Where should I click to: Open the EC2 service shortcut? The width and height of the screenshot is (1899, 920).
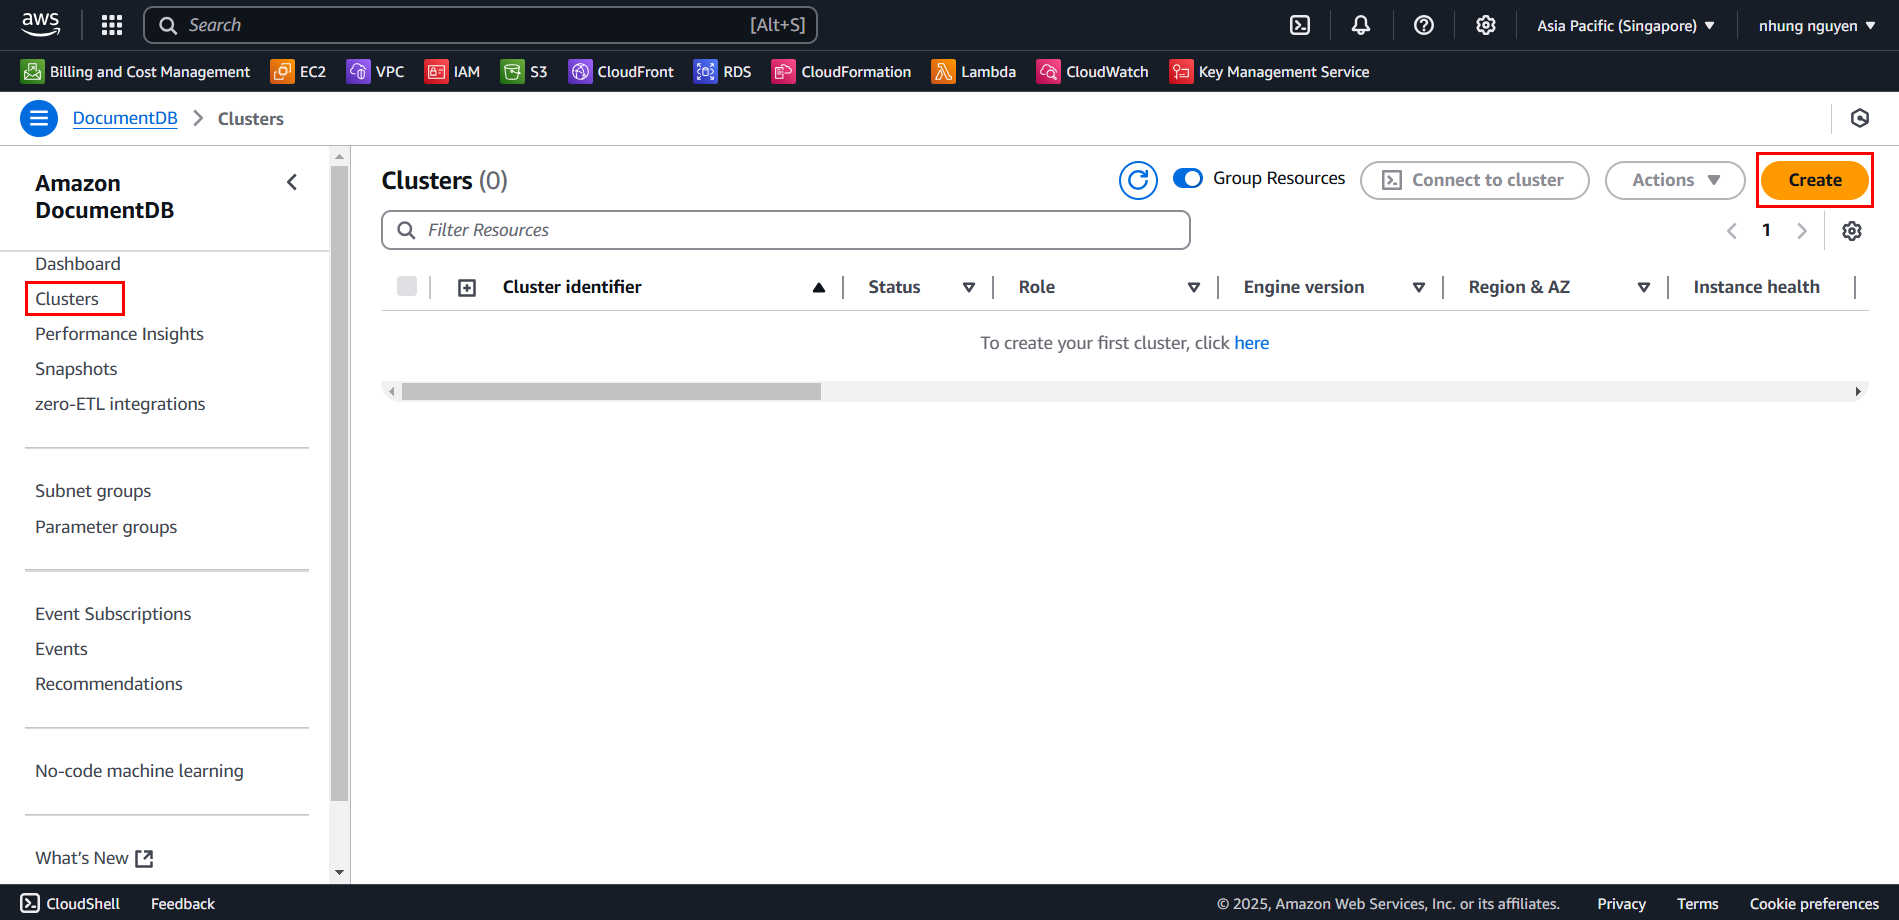(299, 72)
